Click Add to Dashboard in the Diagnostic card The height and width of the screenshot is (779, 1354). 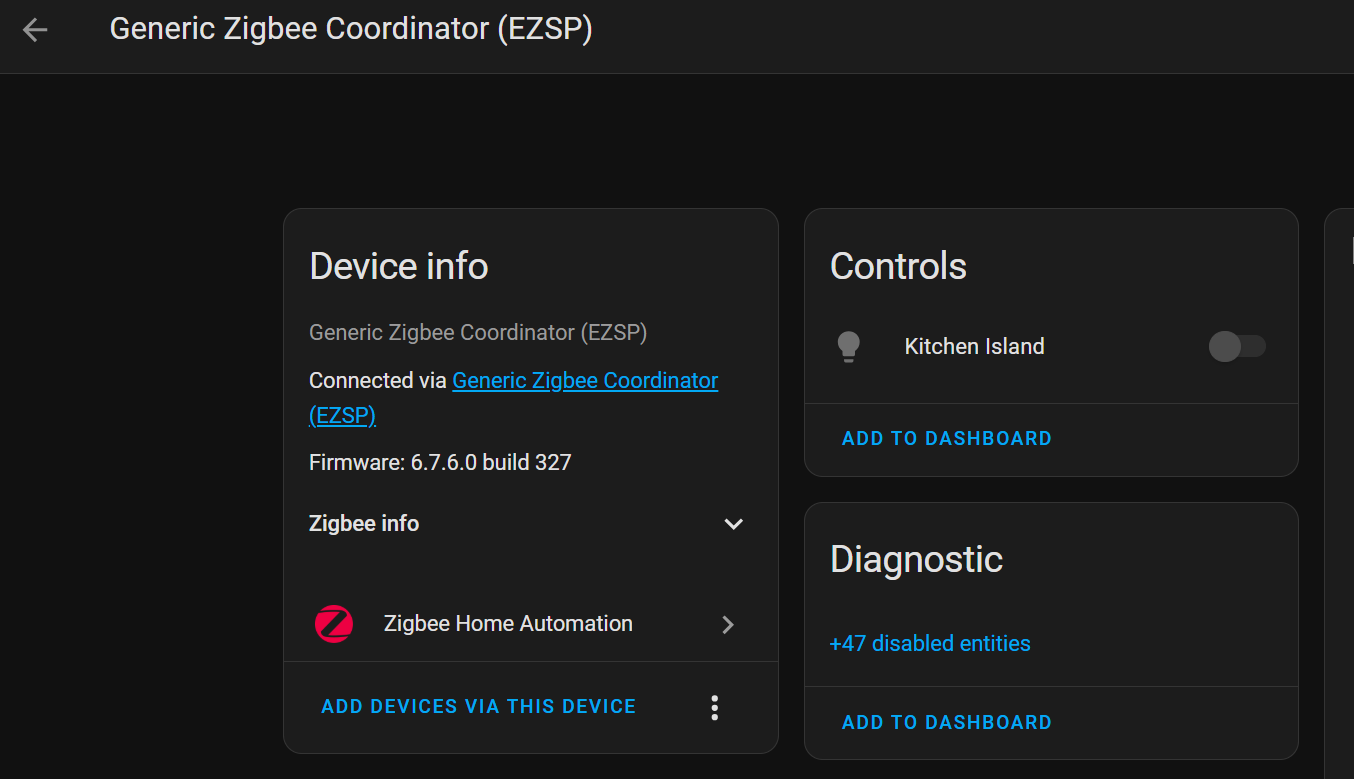(x=946, y=723)
